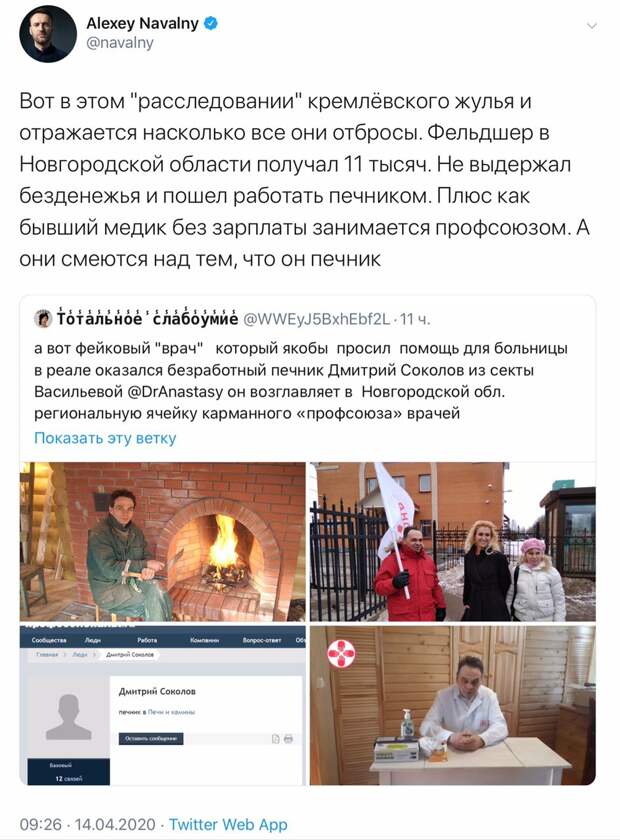The width and height of the screenshot is (620, 840).
Task: Click the main tweet text body
Action: coord(304,180)
